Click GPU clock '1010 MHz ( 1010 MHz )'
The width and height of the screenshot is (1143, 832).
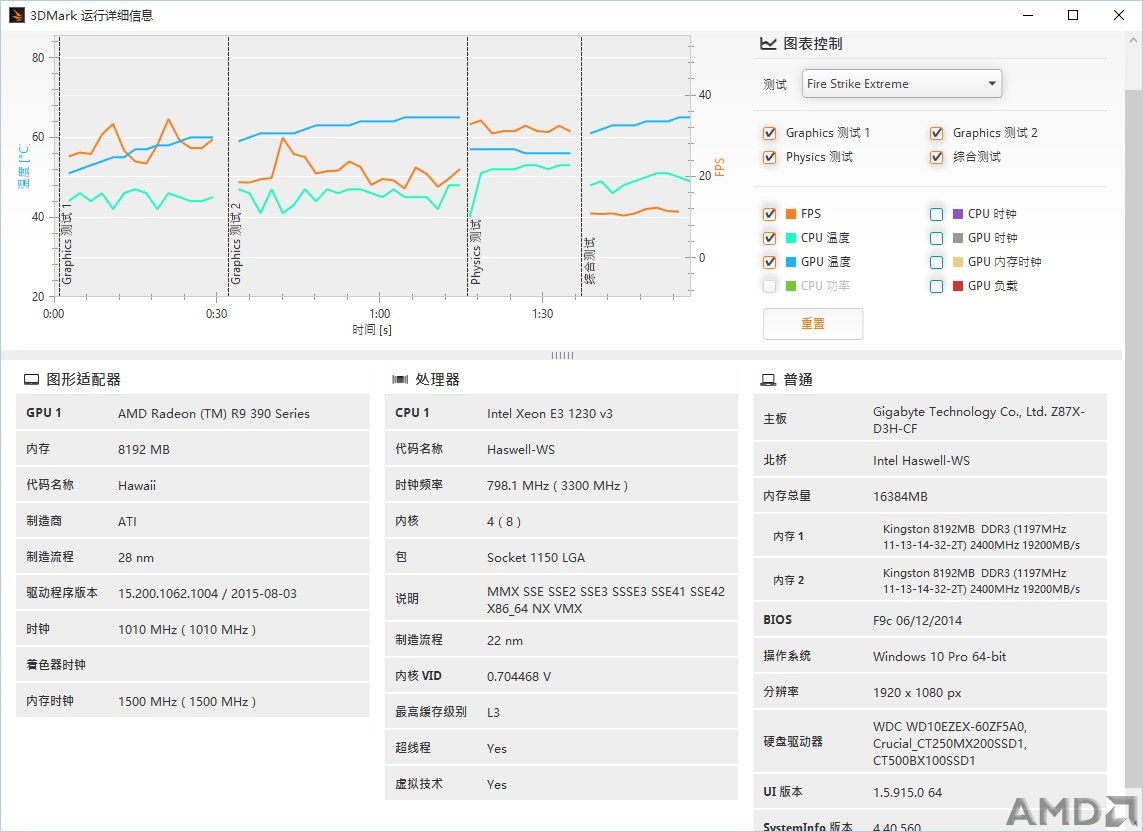[187, 629]
